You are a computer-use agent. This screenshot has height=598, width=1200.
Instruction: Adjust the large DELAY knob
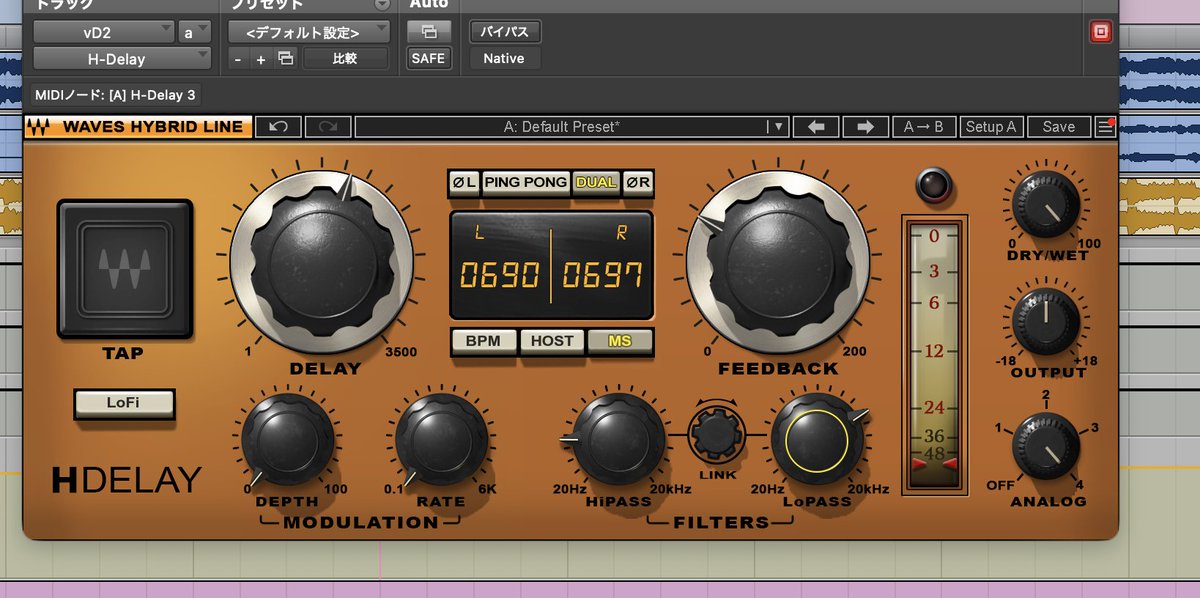point(322,260)
